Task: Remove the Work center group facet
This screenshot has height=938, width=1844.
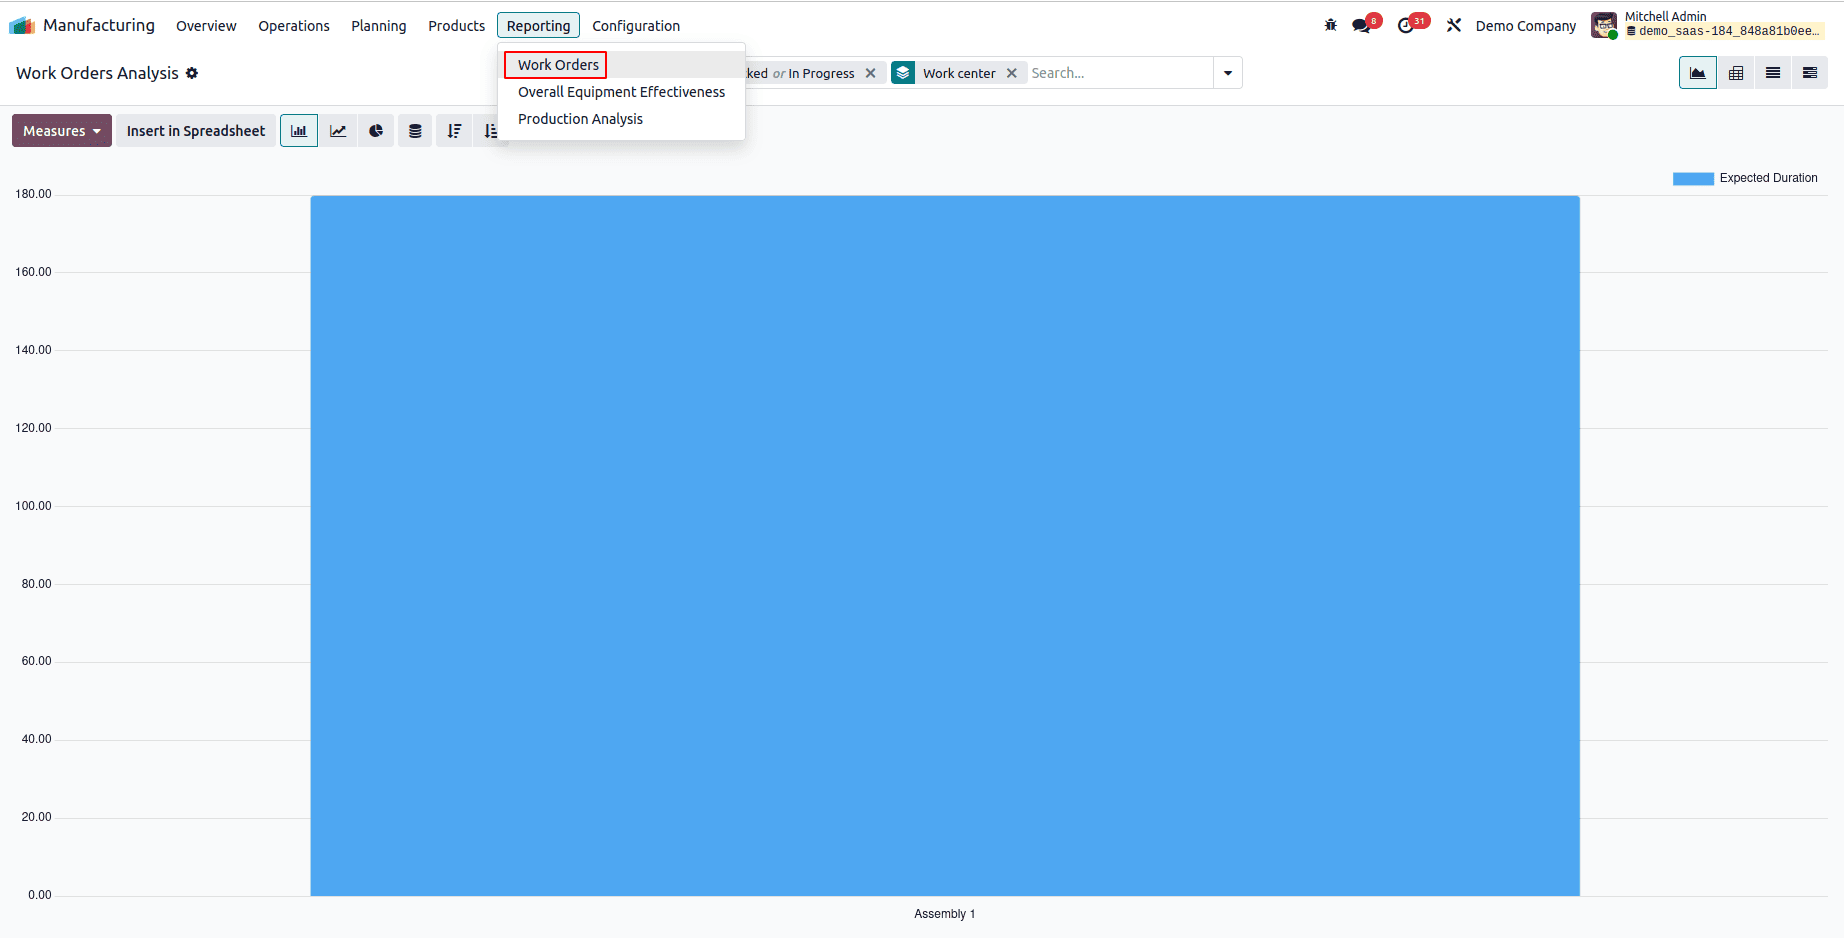Action: [x=1012, y=73]
